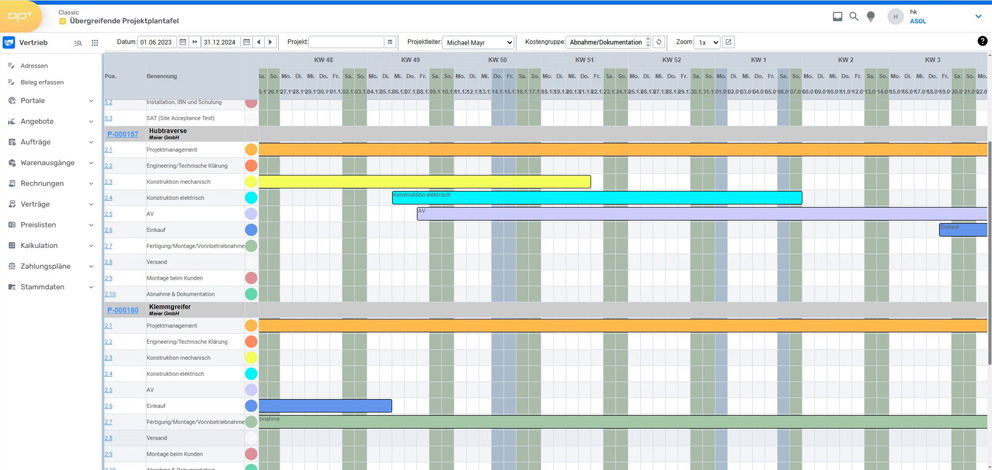
Task: Click the ap+ application logo
Action: 20,17
